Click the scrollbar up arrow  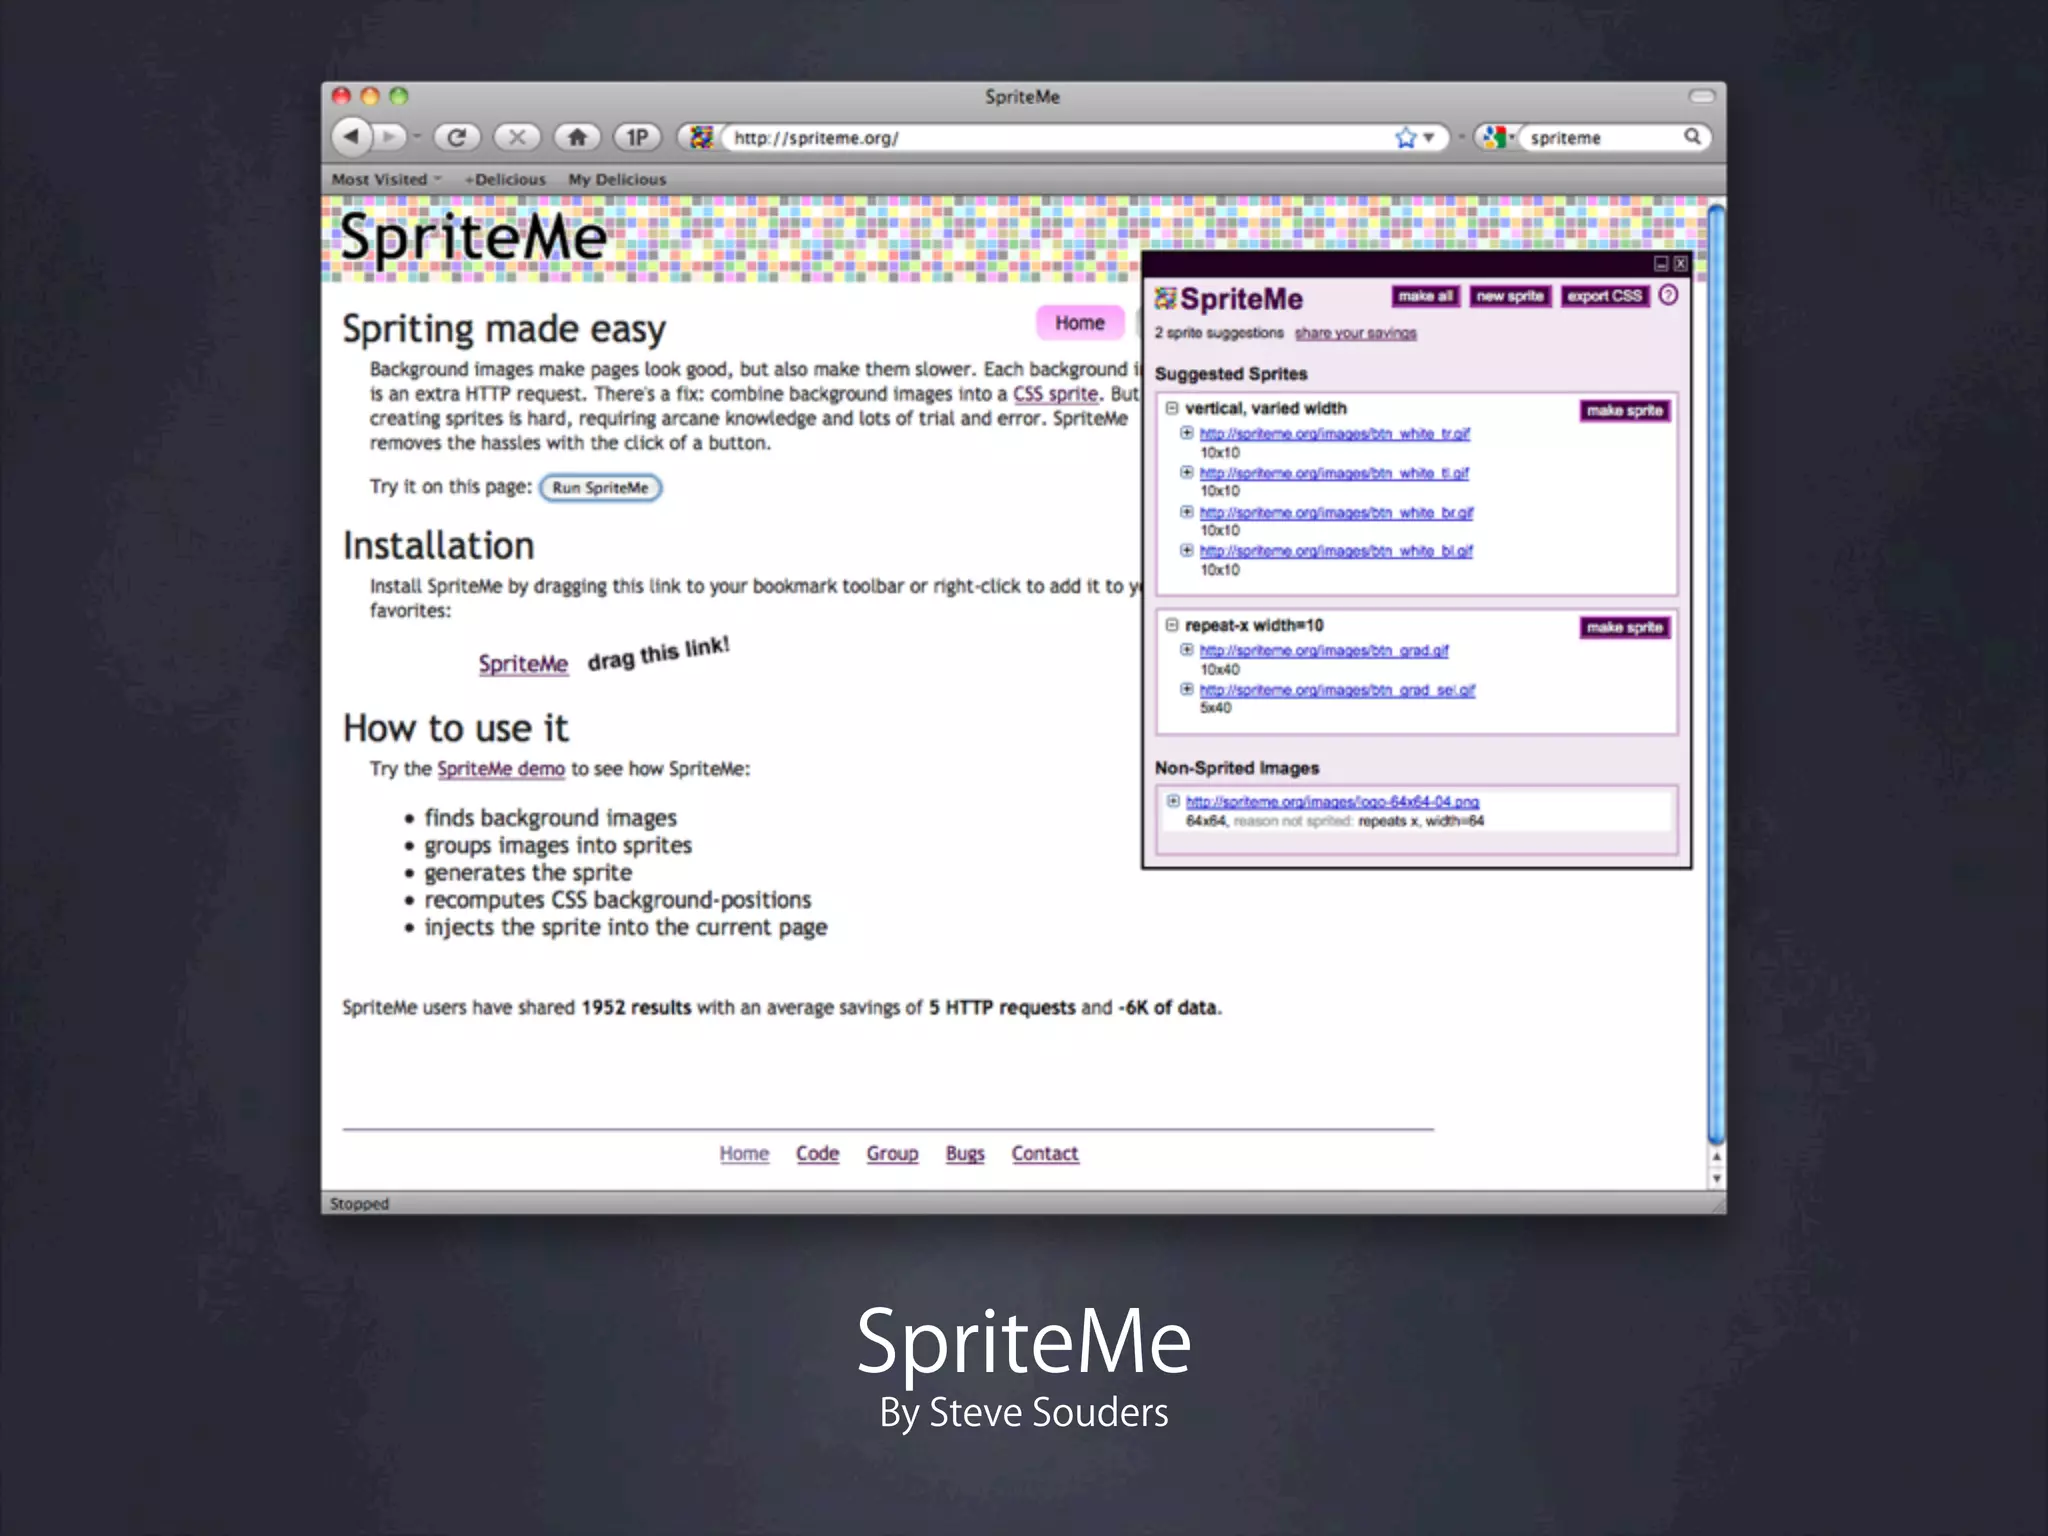tap(1716, 1157)
